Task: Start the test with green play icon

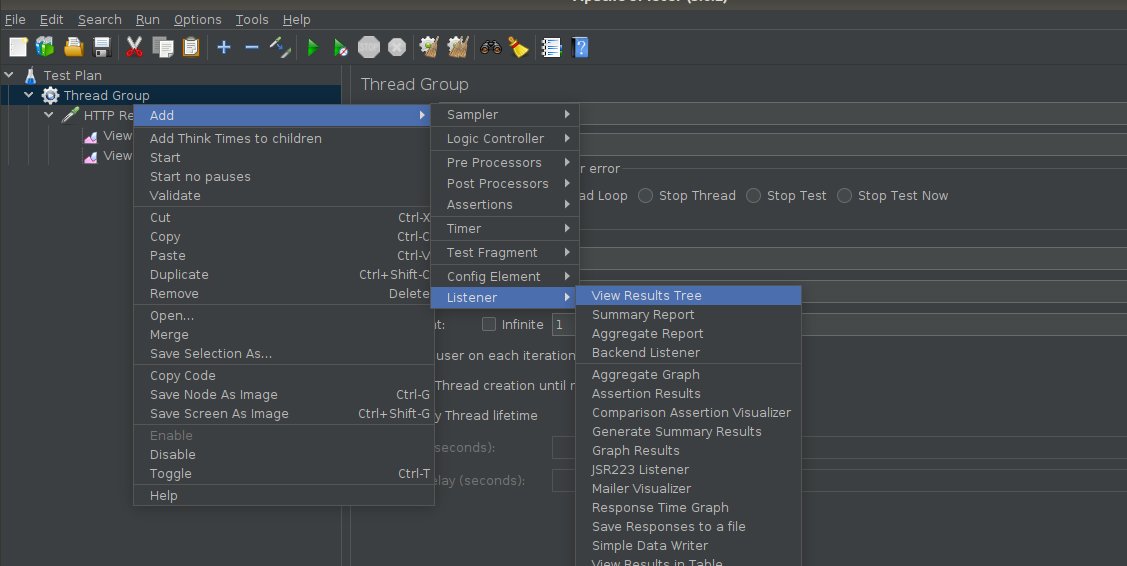Action: (313, 47)
